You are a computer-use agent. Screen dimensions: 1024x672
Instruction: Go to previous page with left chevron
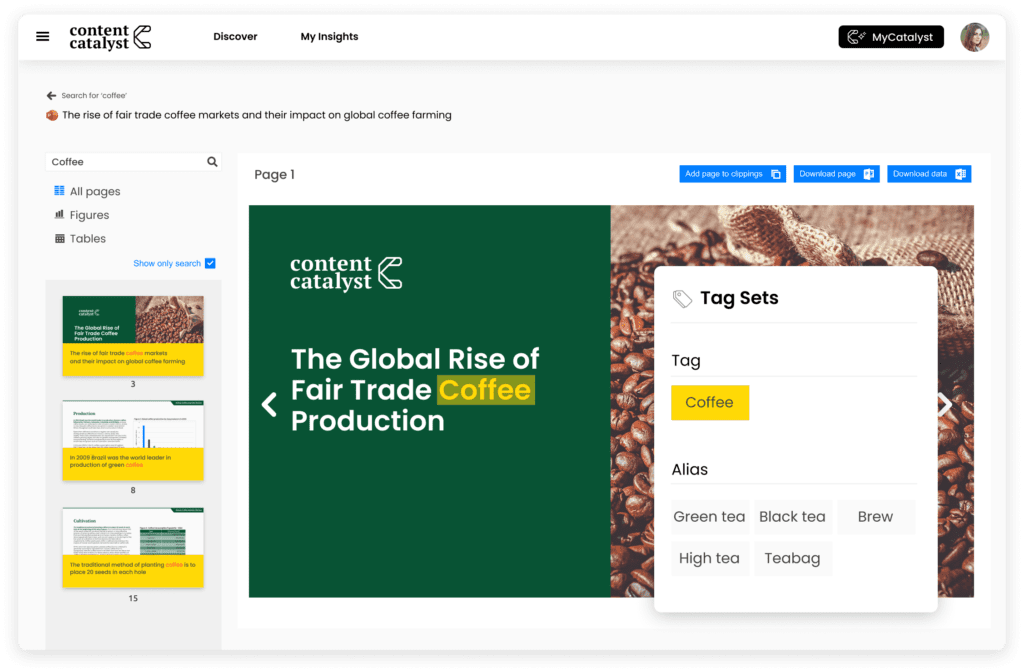(268, 404)
